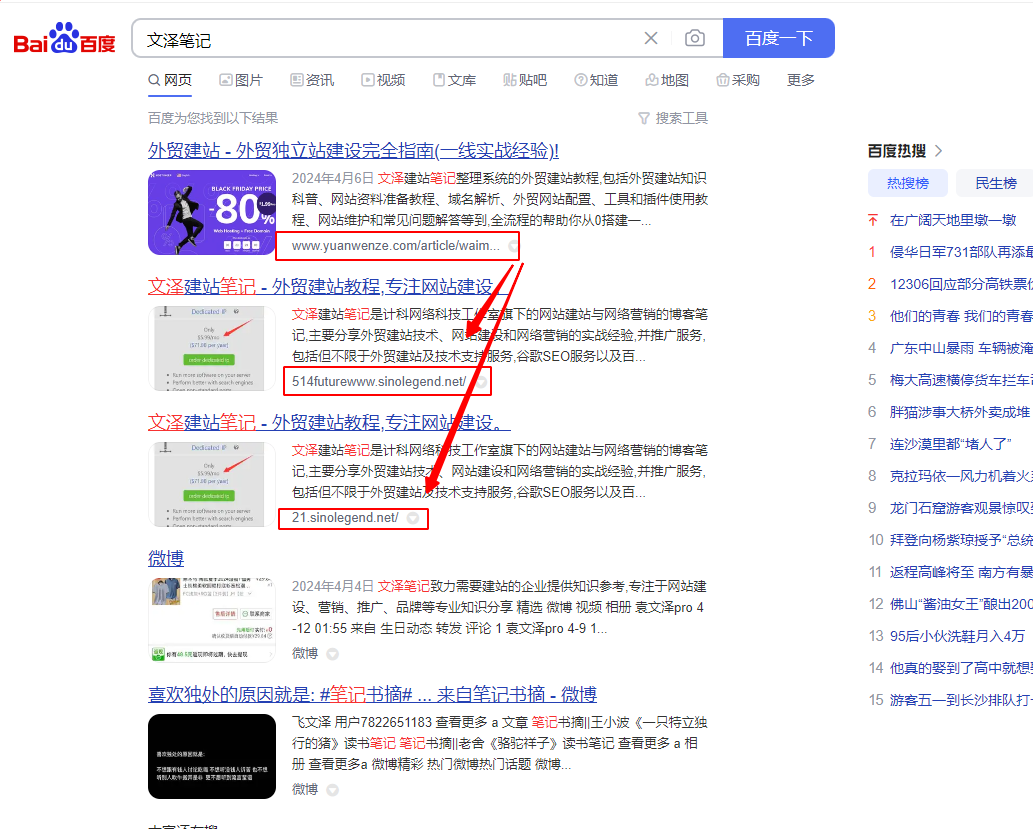The width and height of the screenshot is (1033, 829).
Task: Open result 喜欢独处的原因就是 笔记书摘
Action: point(372,695)
